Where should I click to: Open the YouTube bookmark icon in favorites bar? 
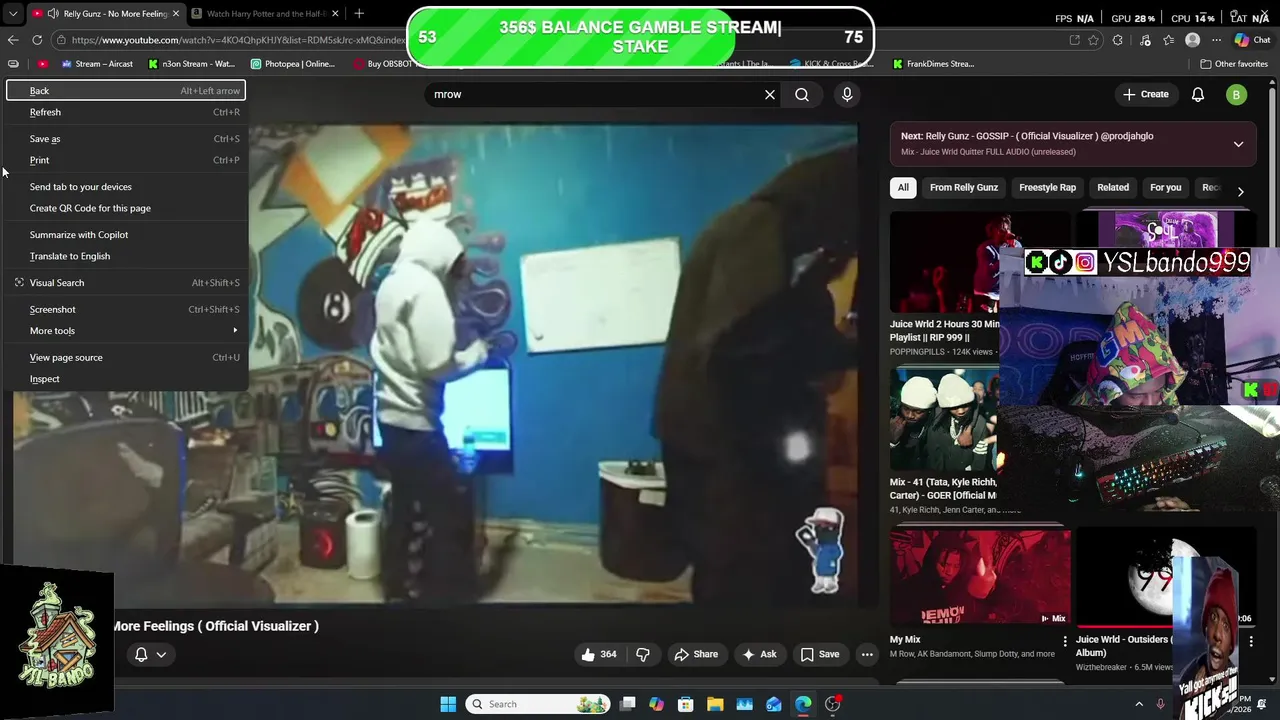click(42, 64)
